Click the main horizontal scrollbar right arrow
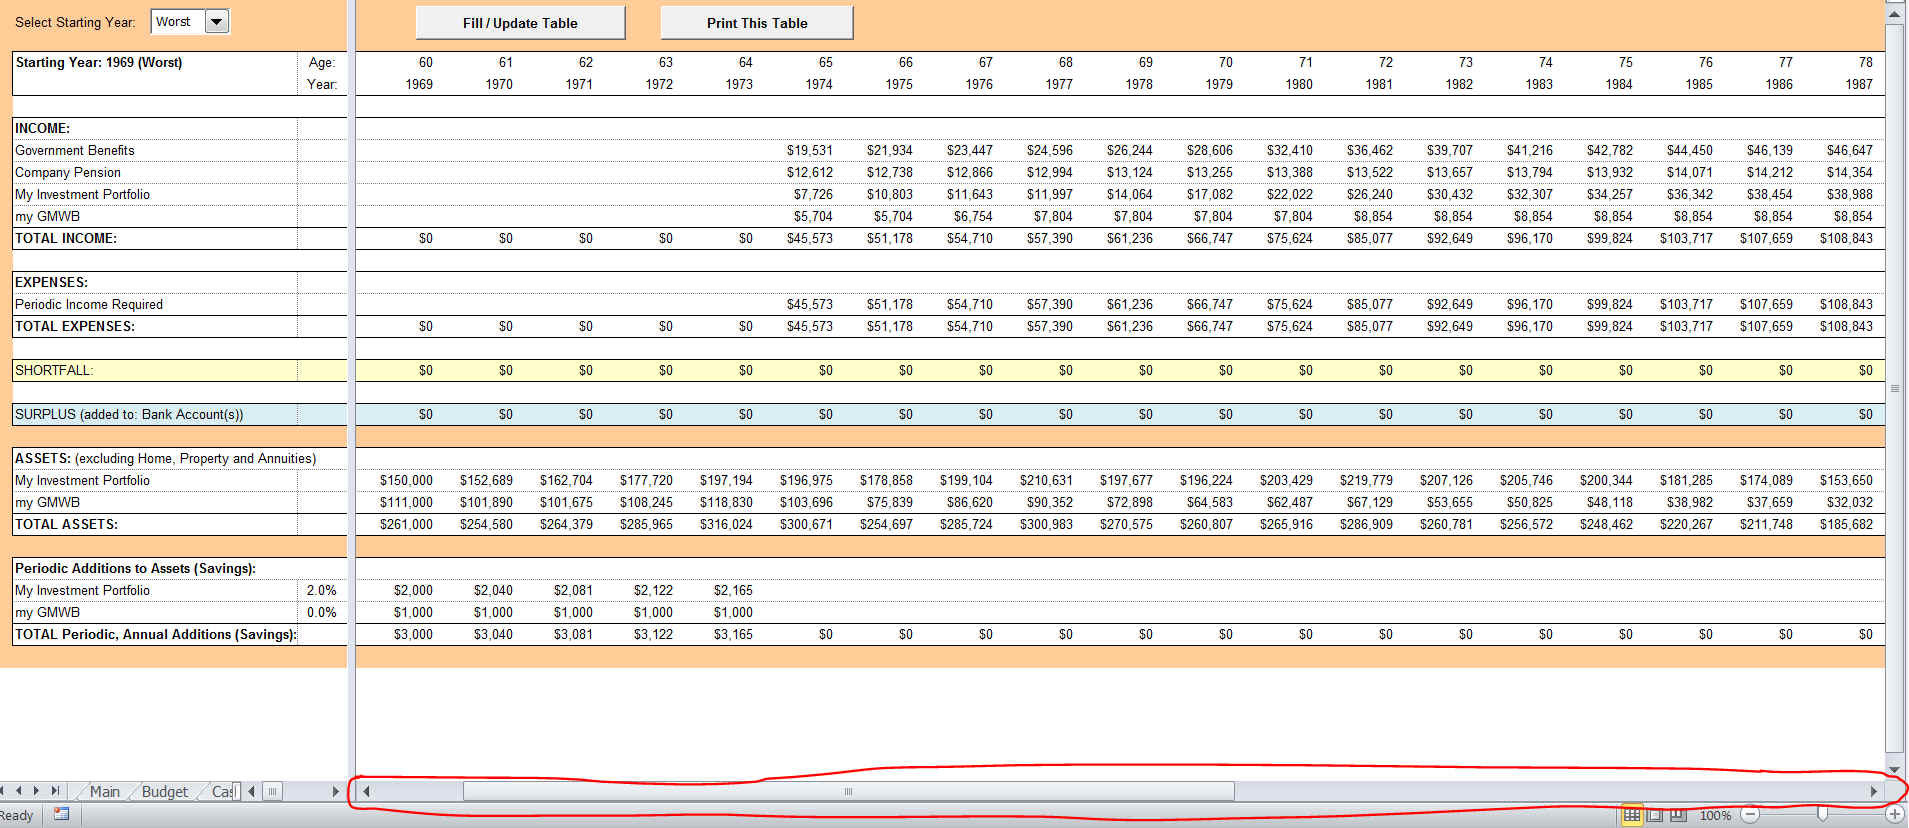1909x828 pixels. pyautogui.click(x=1874, y=791)
